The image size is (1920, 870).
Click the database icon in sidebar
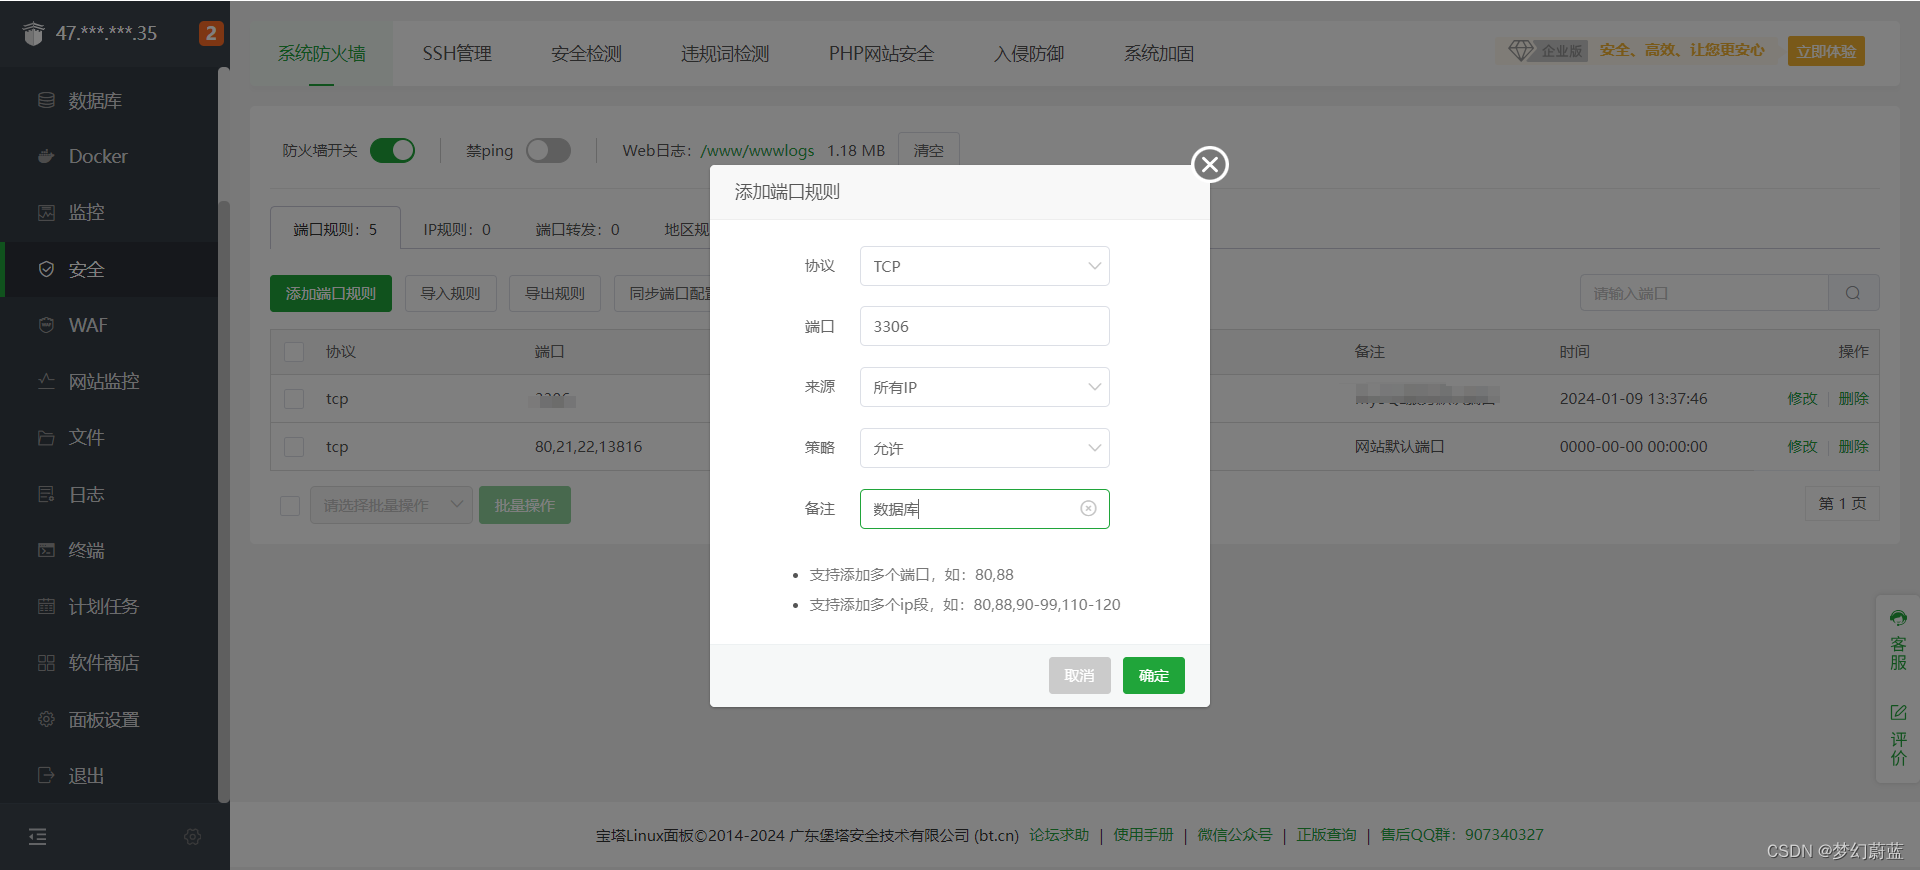click(x=46, y=100)
